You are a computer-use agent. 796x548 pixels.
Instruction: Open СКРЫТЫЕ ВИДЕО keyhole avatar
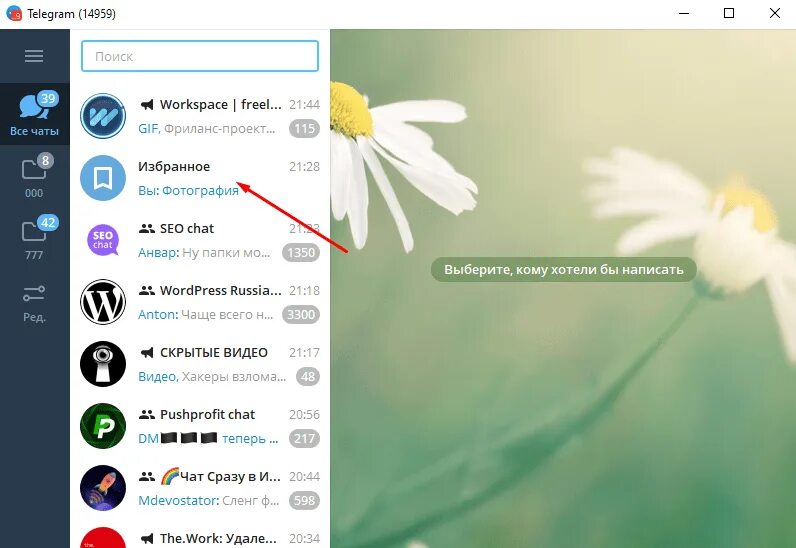coord(103,364)
